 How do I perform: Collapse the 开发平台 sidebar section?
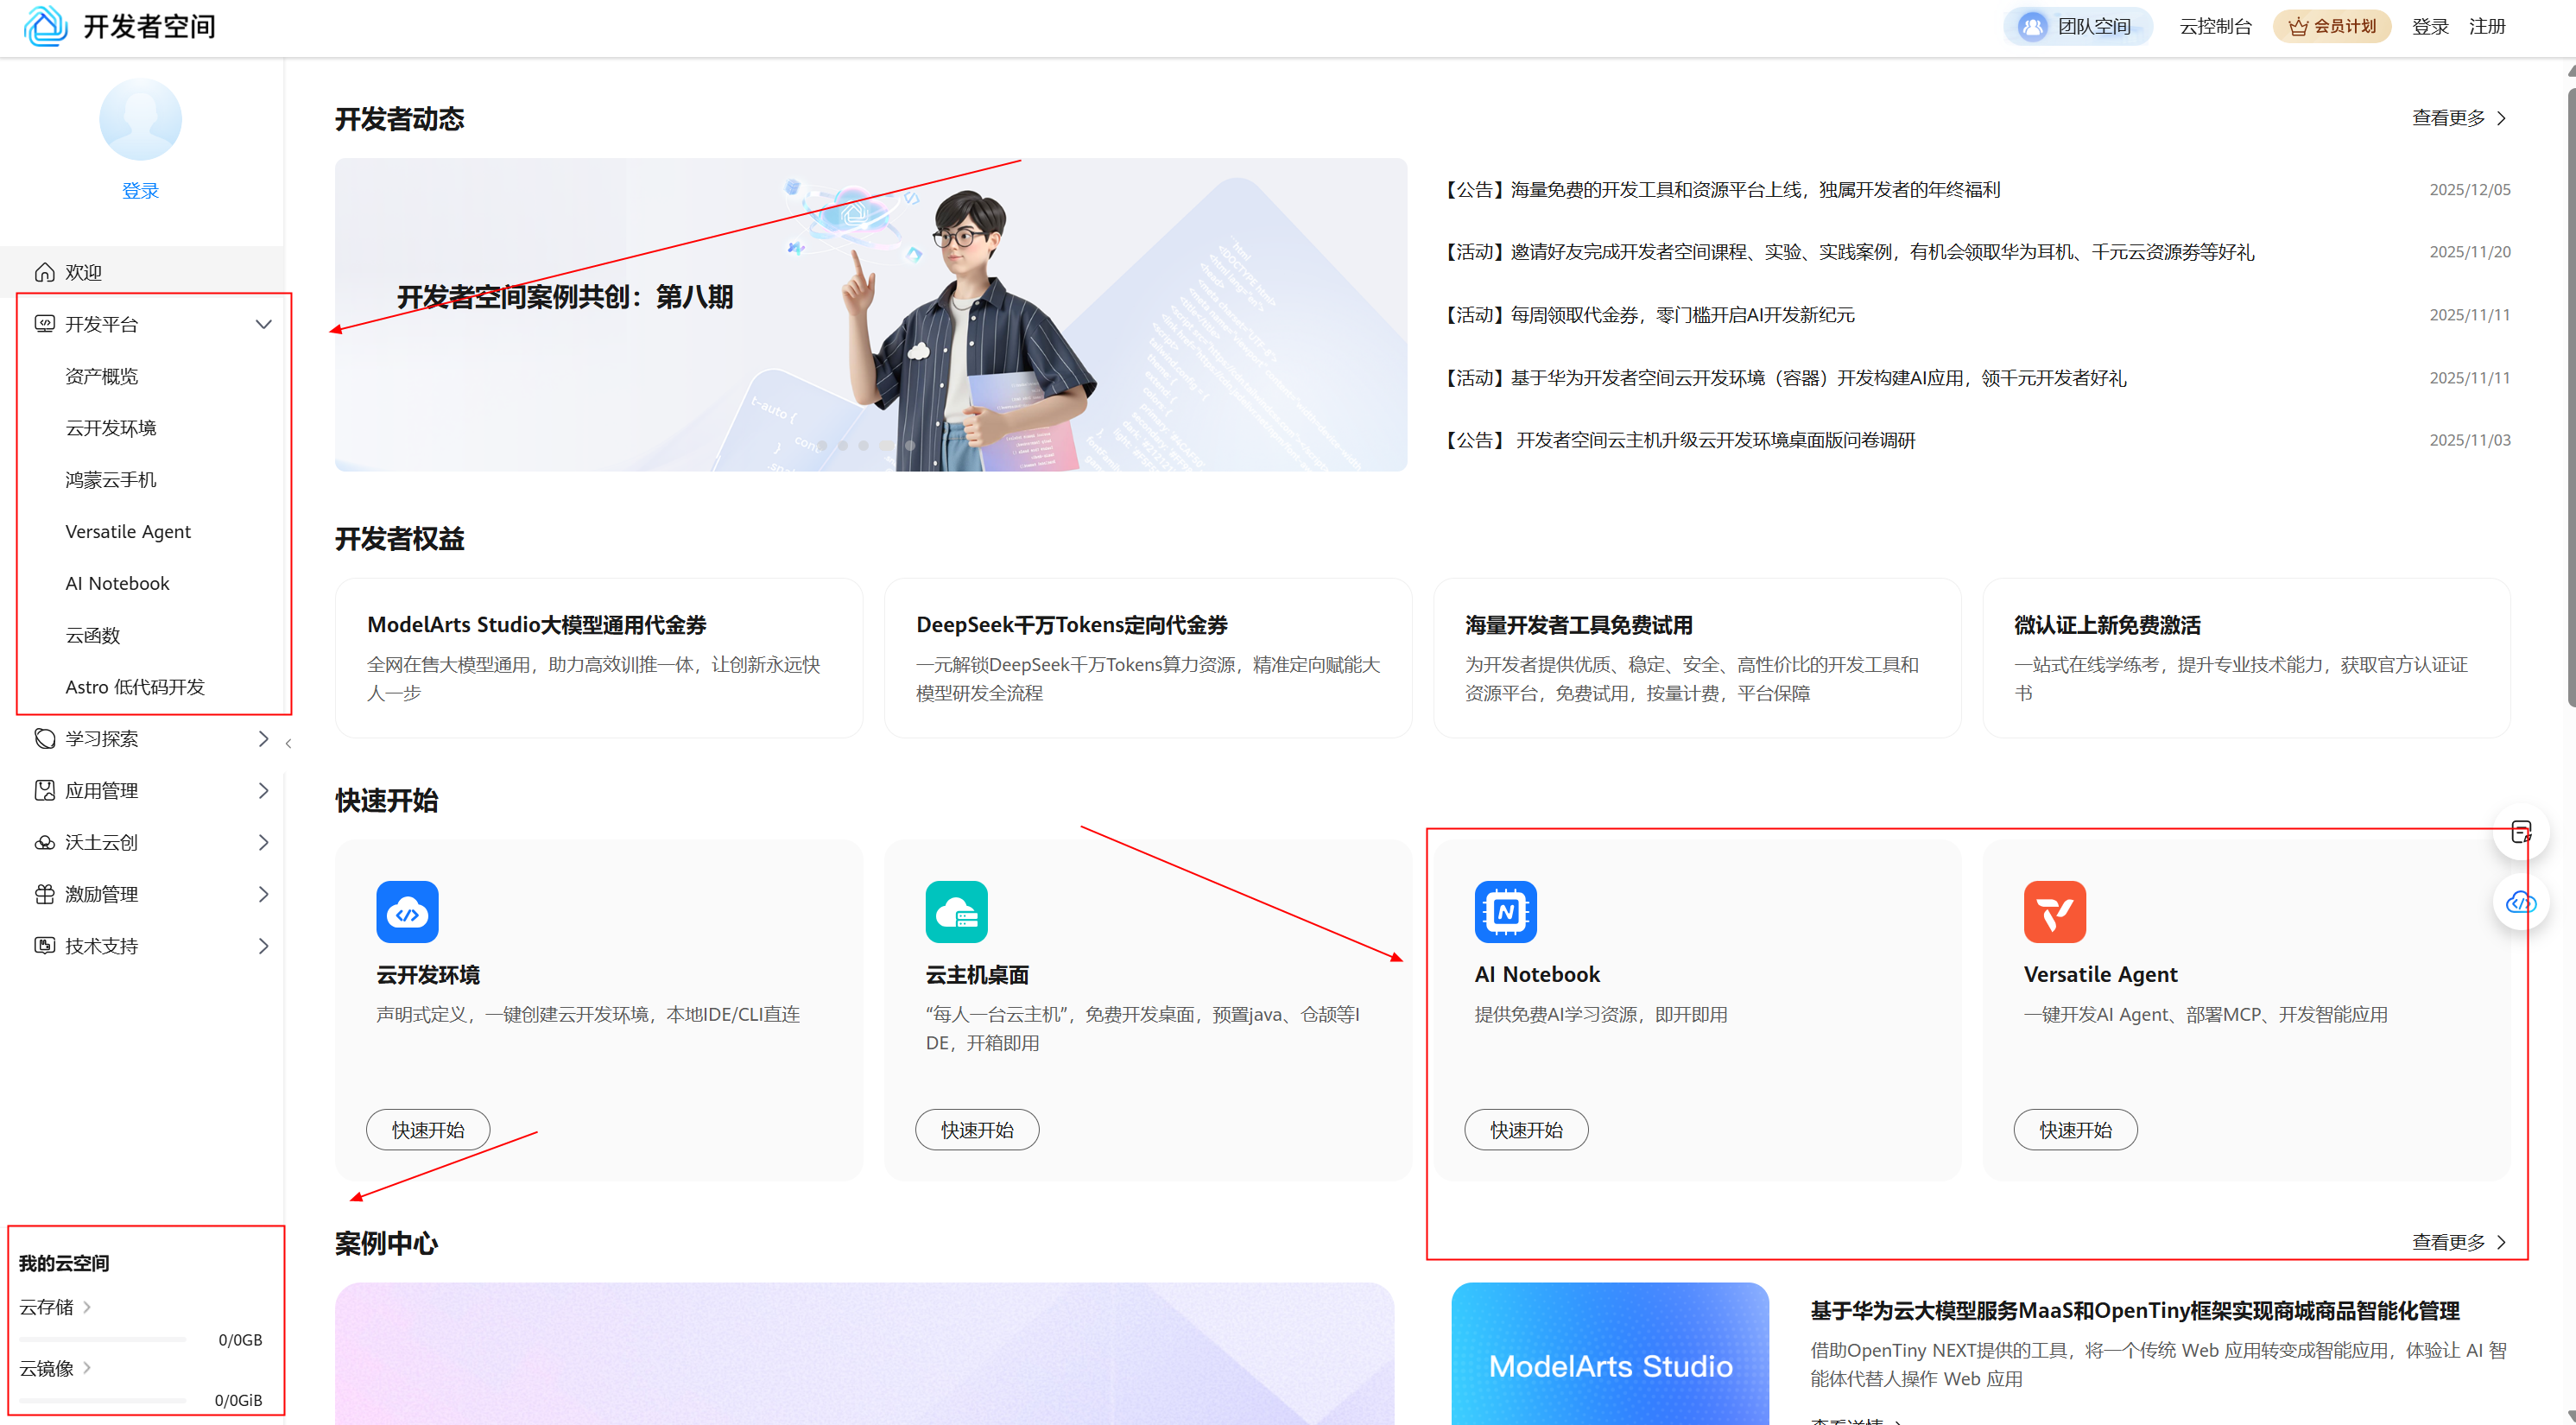coord(263,324)
